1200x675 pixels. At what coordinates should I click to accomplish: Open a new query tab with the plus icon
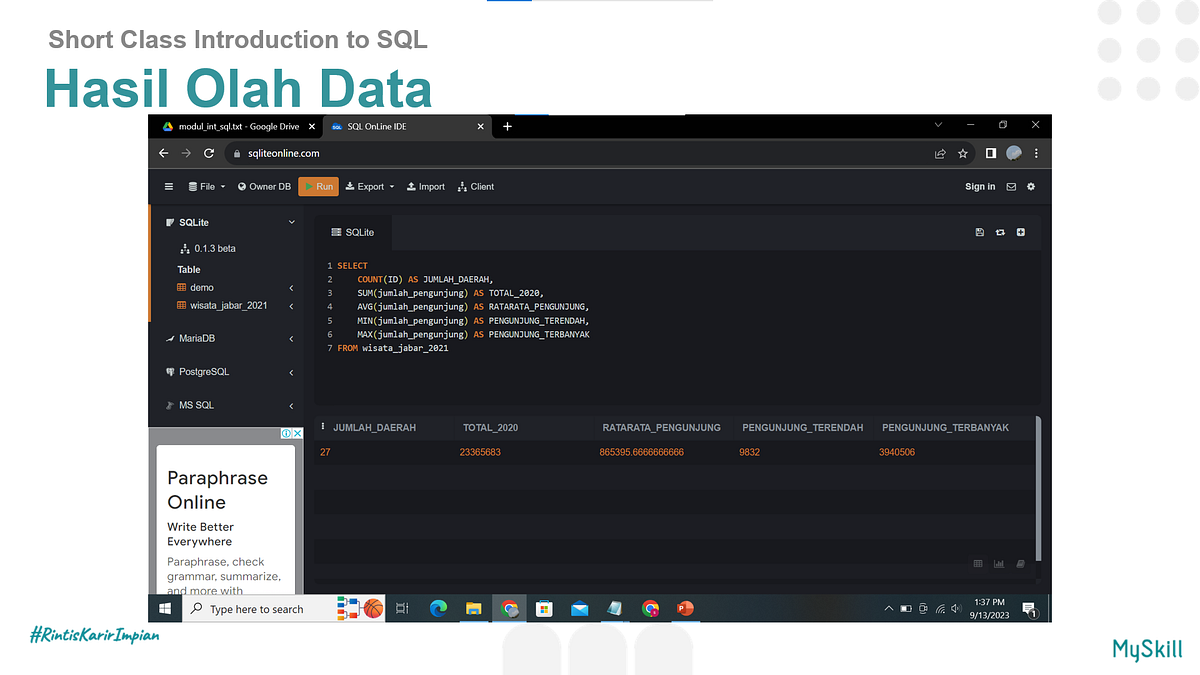click(x=1020, y=231)
